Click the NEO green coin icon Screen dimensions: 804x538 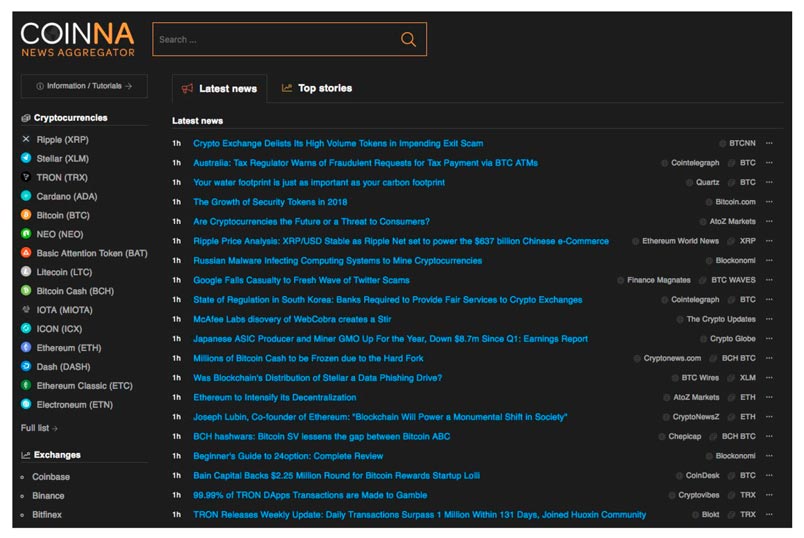[26, 234]
